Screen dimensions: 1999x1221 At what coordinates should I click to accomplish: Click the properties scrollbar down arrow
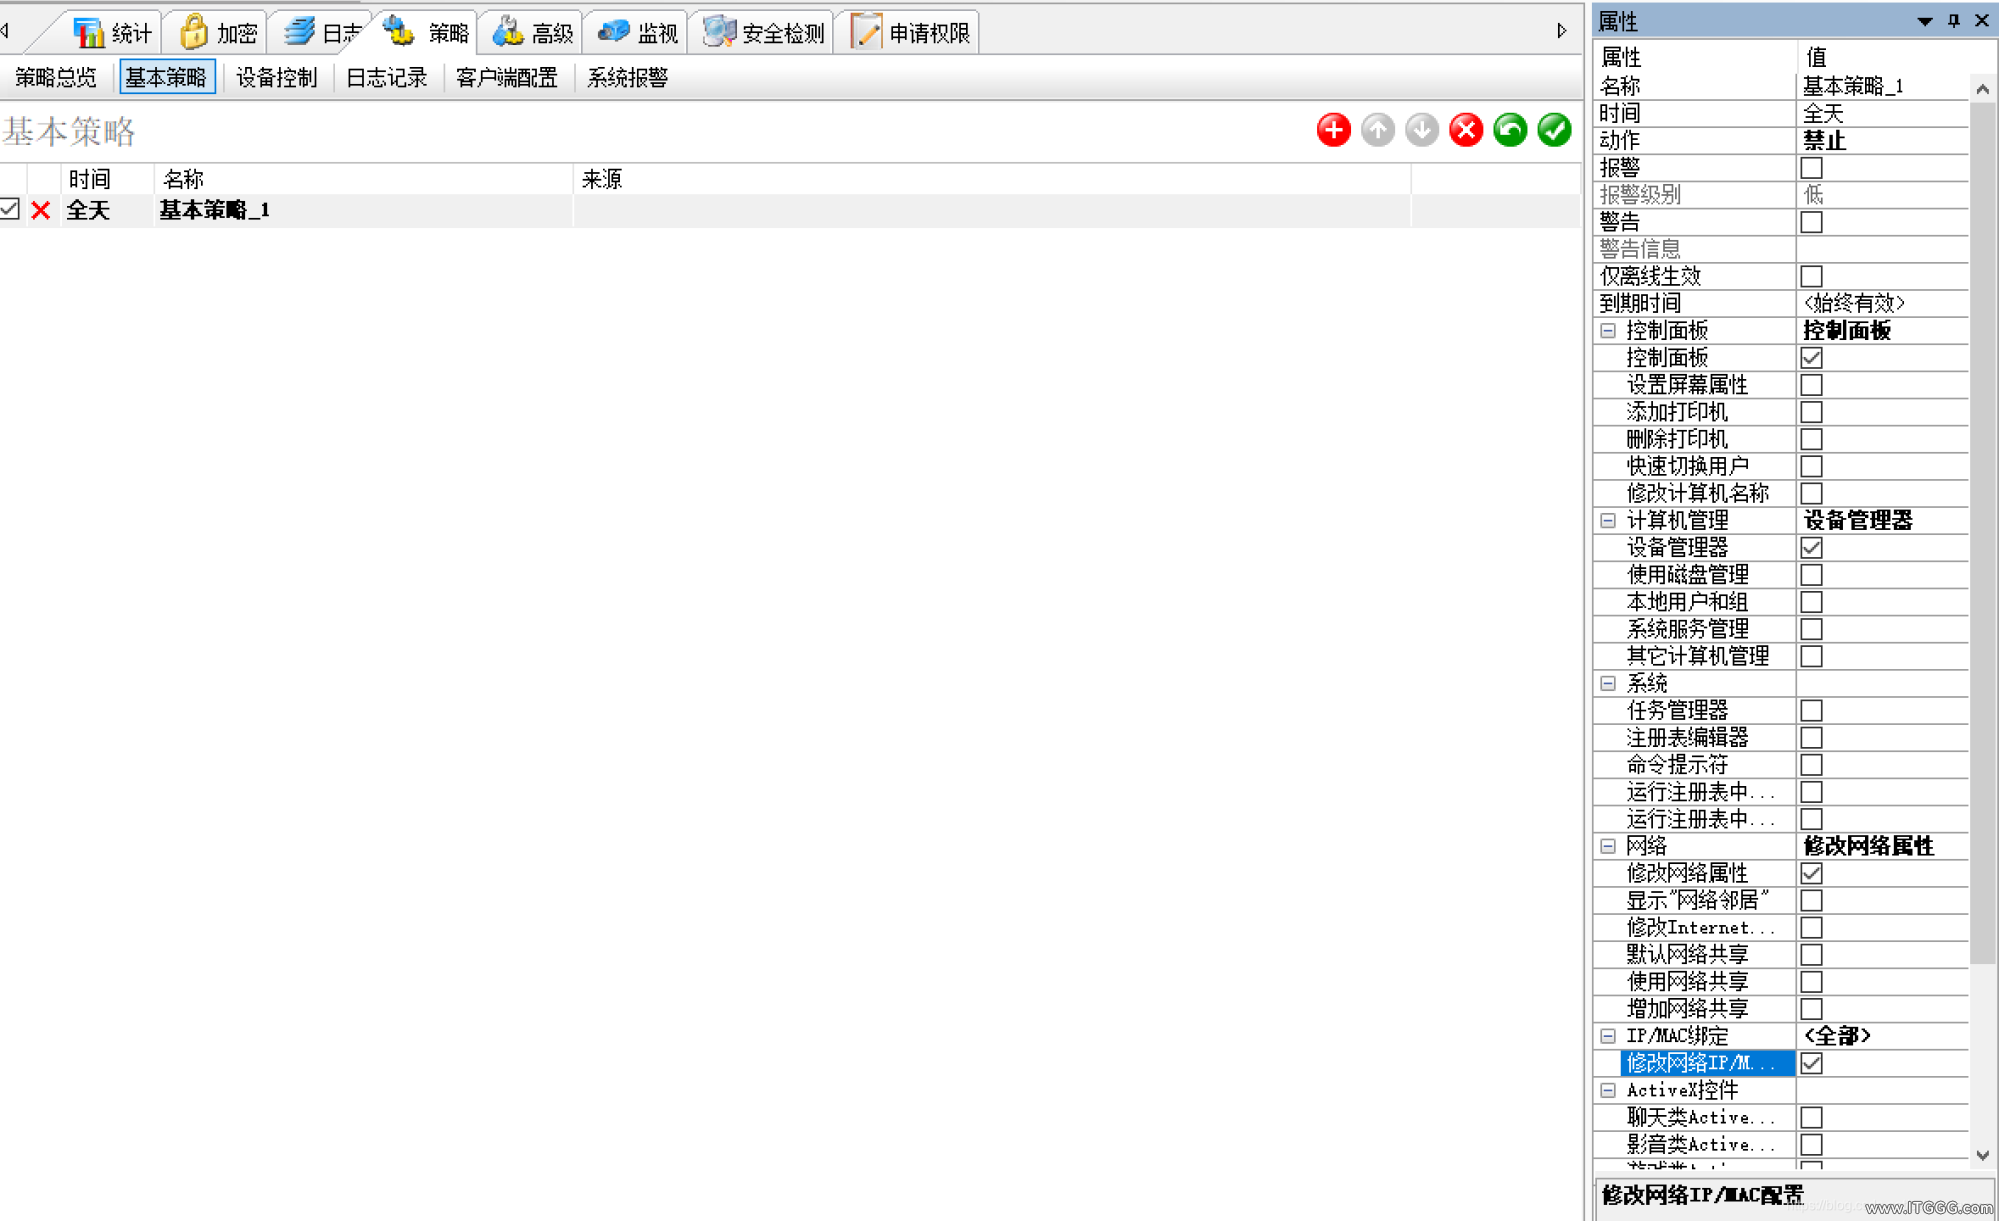coord(1982,1155)
